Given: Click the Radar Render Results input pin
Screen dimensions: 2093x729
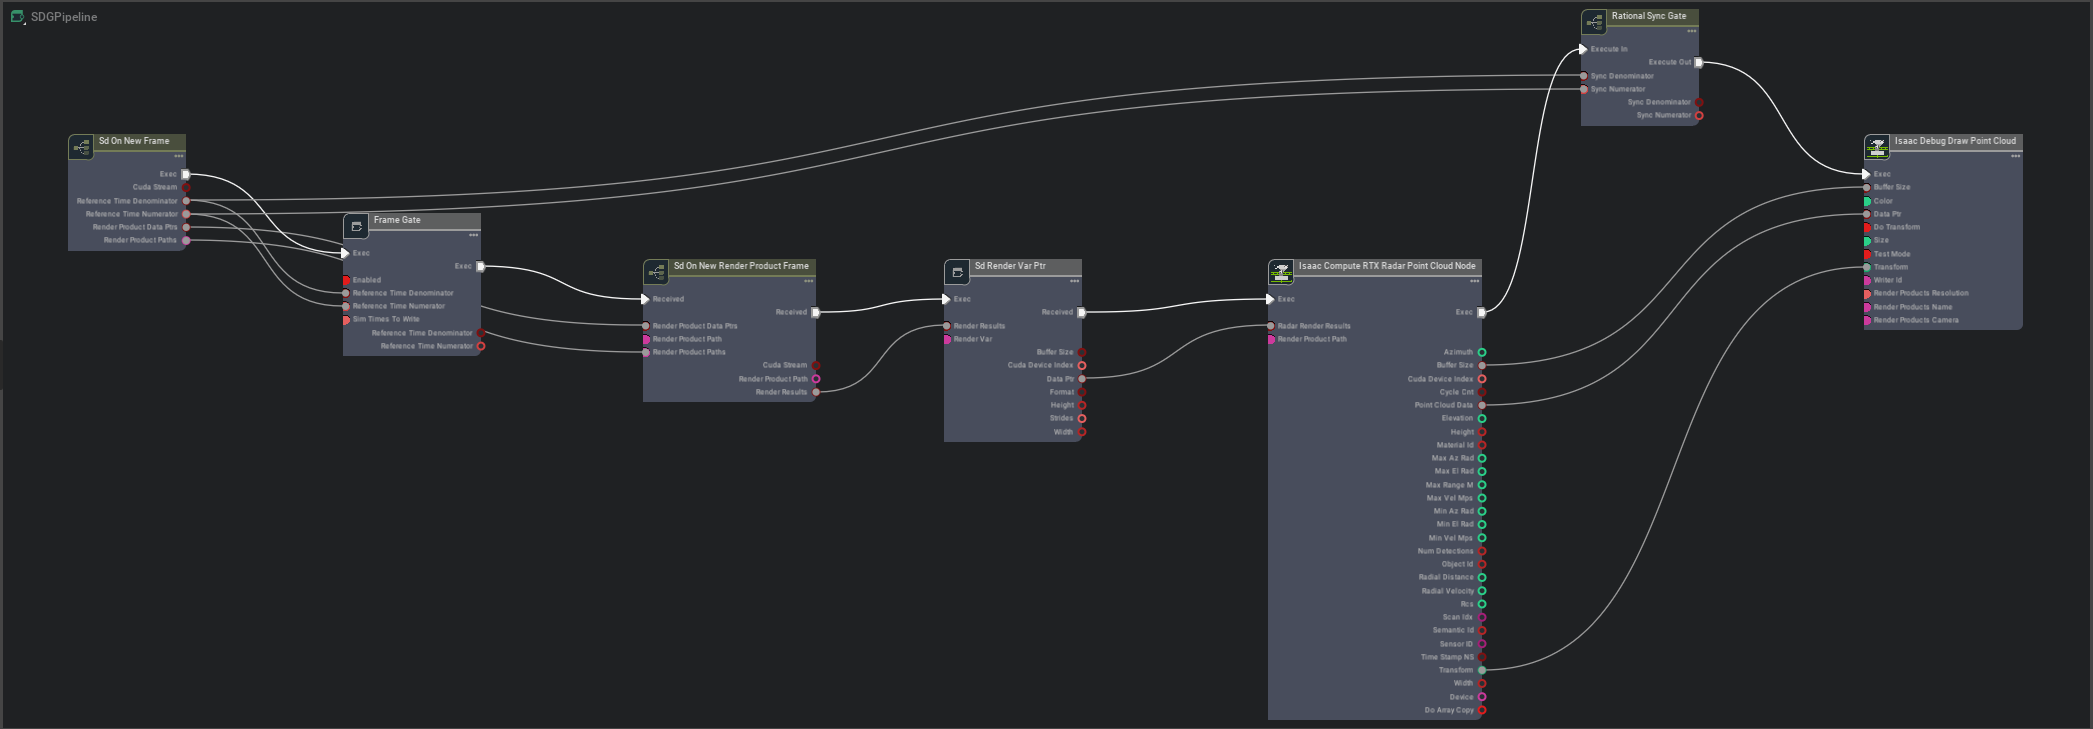Looking at the screenshot, I should click(1271, 326).
